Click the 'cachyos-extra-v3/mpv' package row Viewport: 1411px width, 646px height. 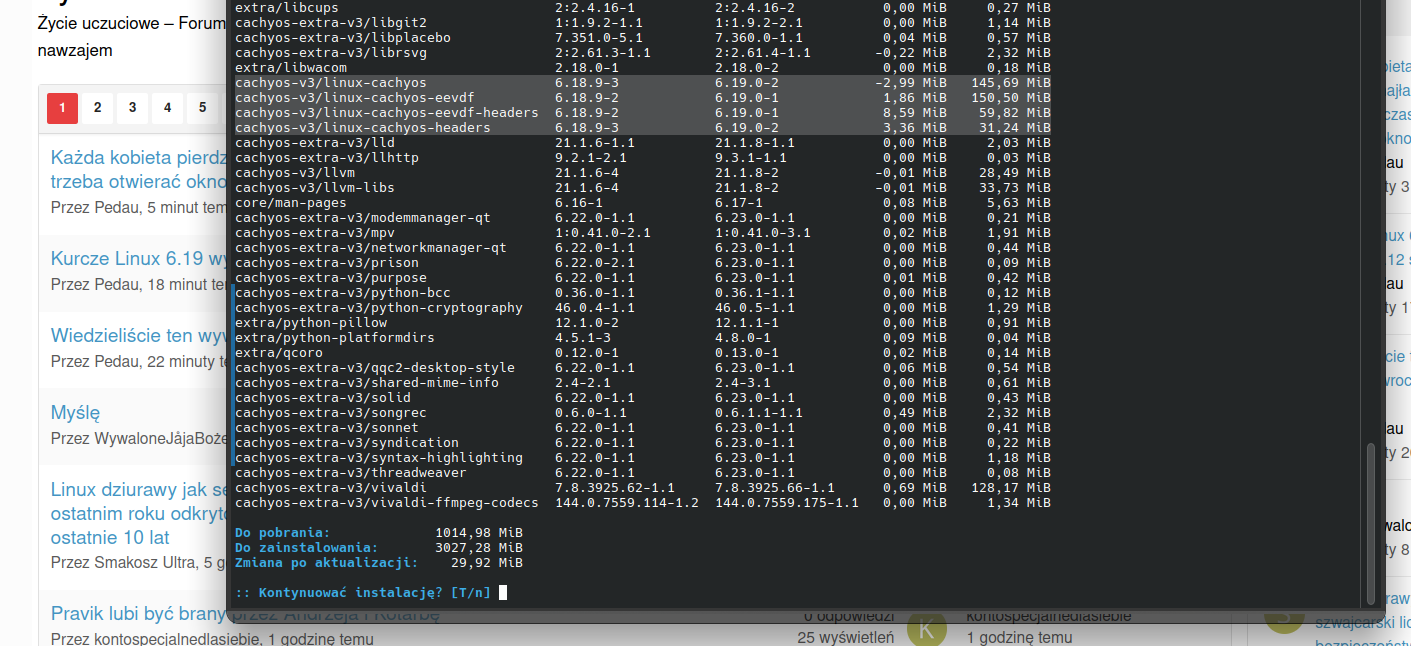coord(643,233)
